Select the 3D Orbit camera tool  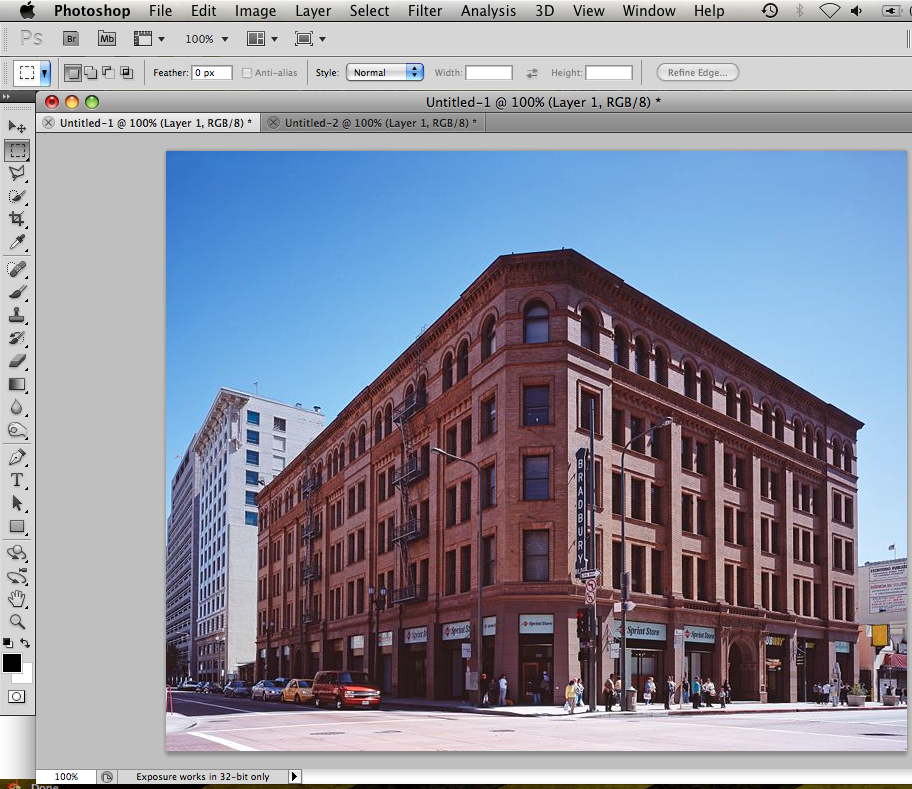[x=17, y=576]
